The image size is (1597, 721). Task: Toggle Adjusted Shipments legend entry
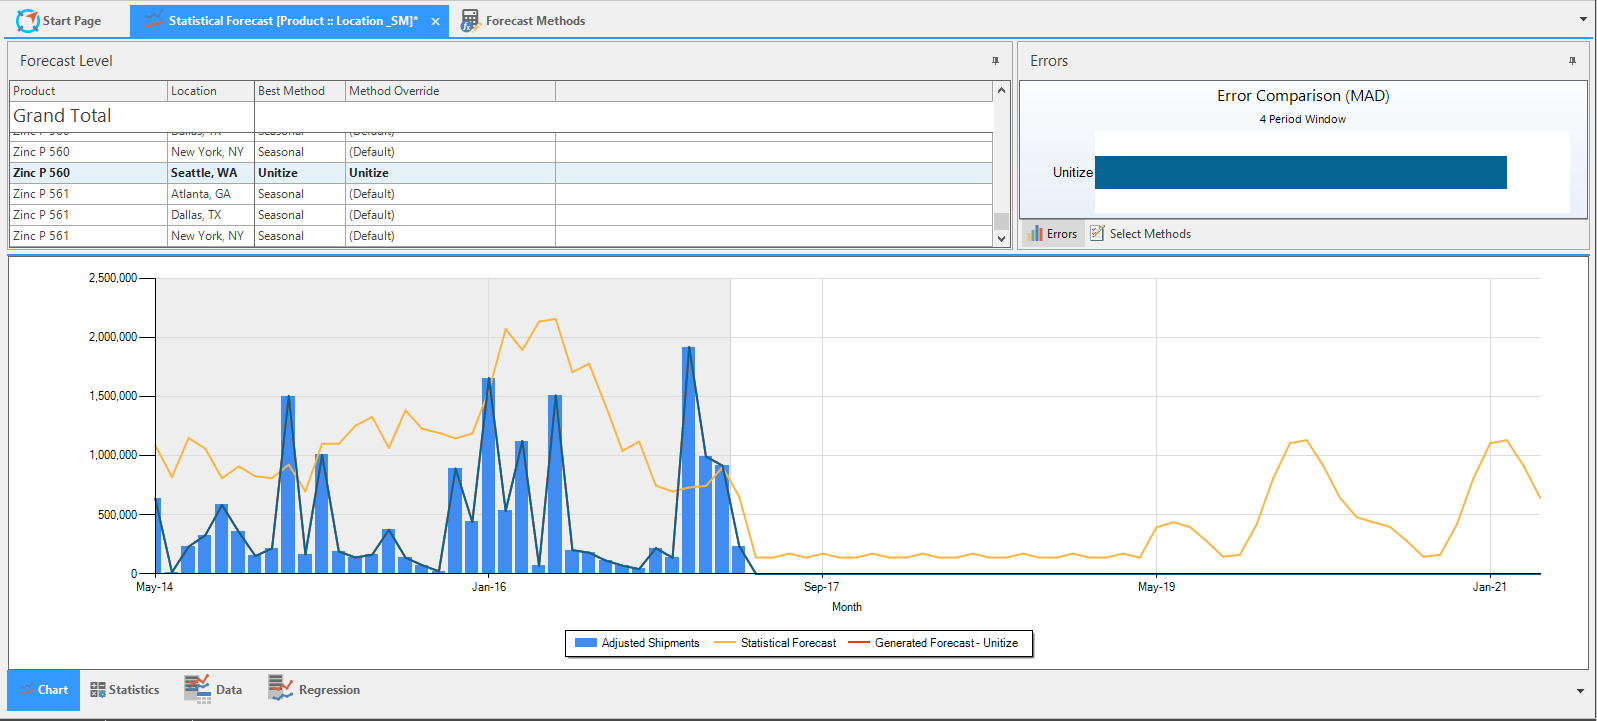click(x=637, y=643)
